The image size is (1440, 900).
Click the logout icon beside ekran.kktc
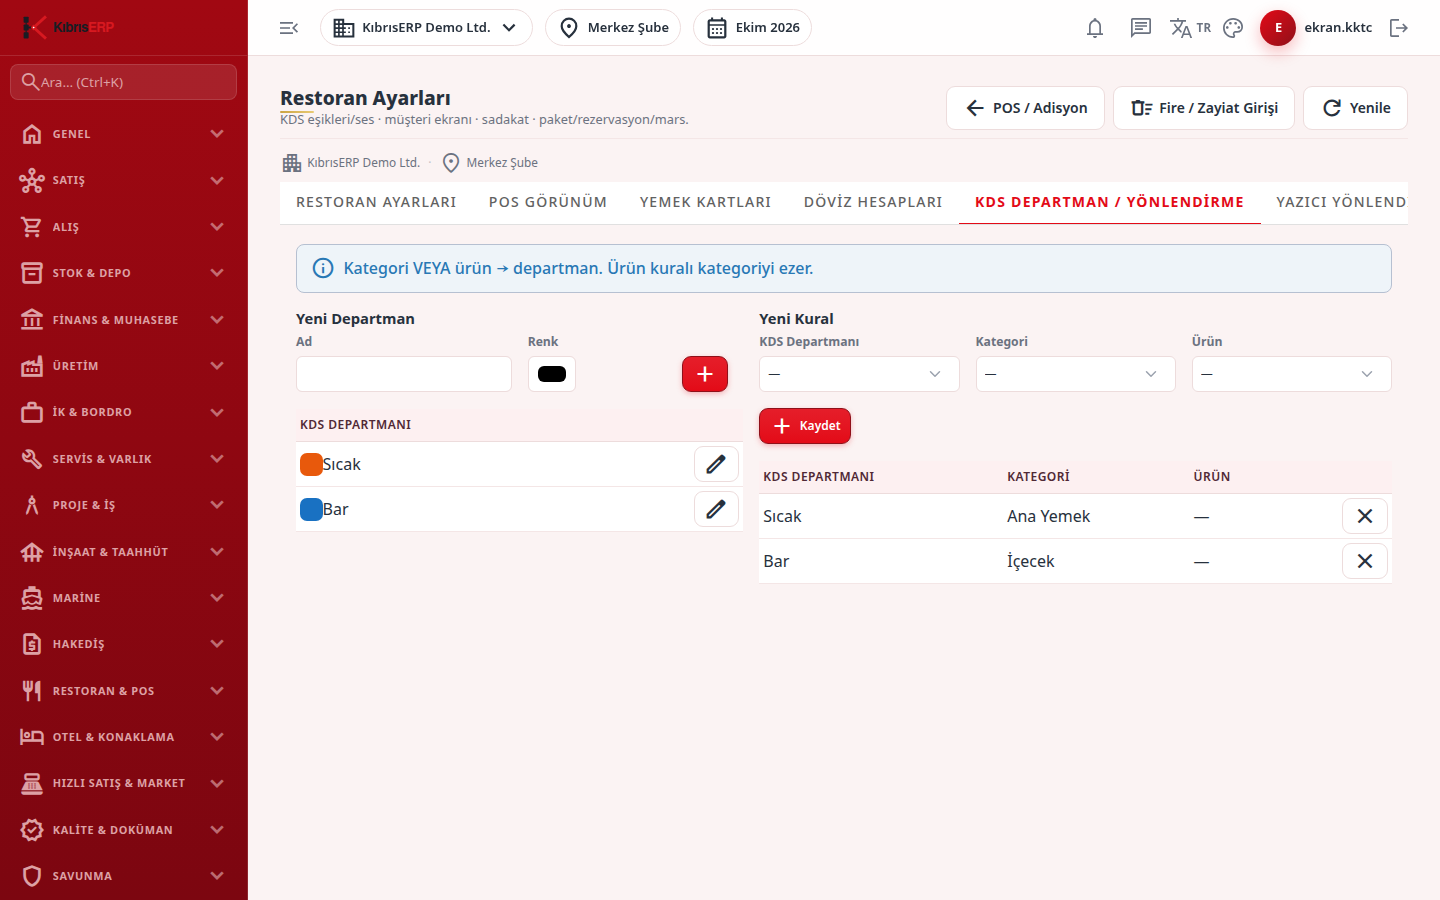[1399, 28]
